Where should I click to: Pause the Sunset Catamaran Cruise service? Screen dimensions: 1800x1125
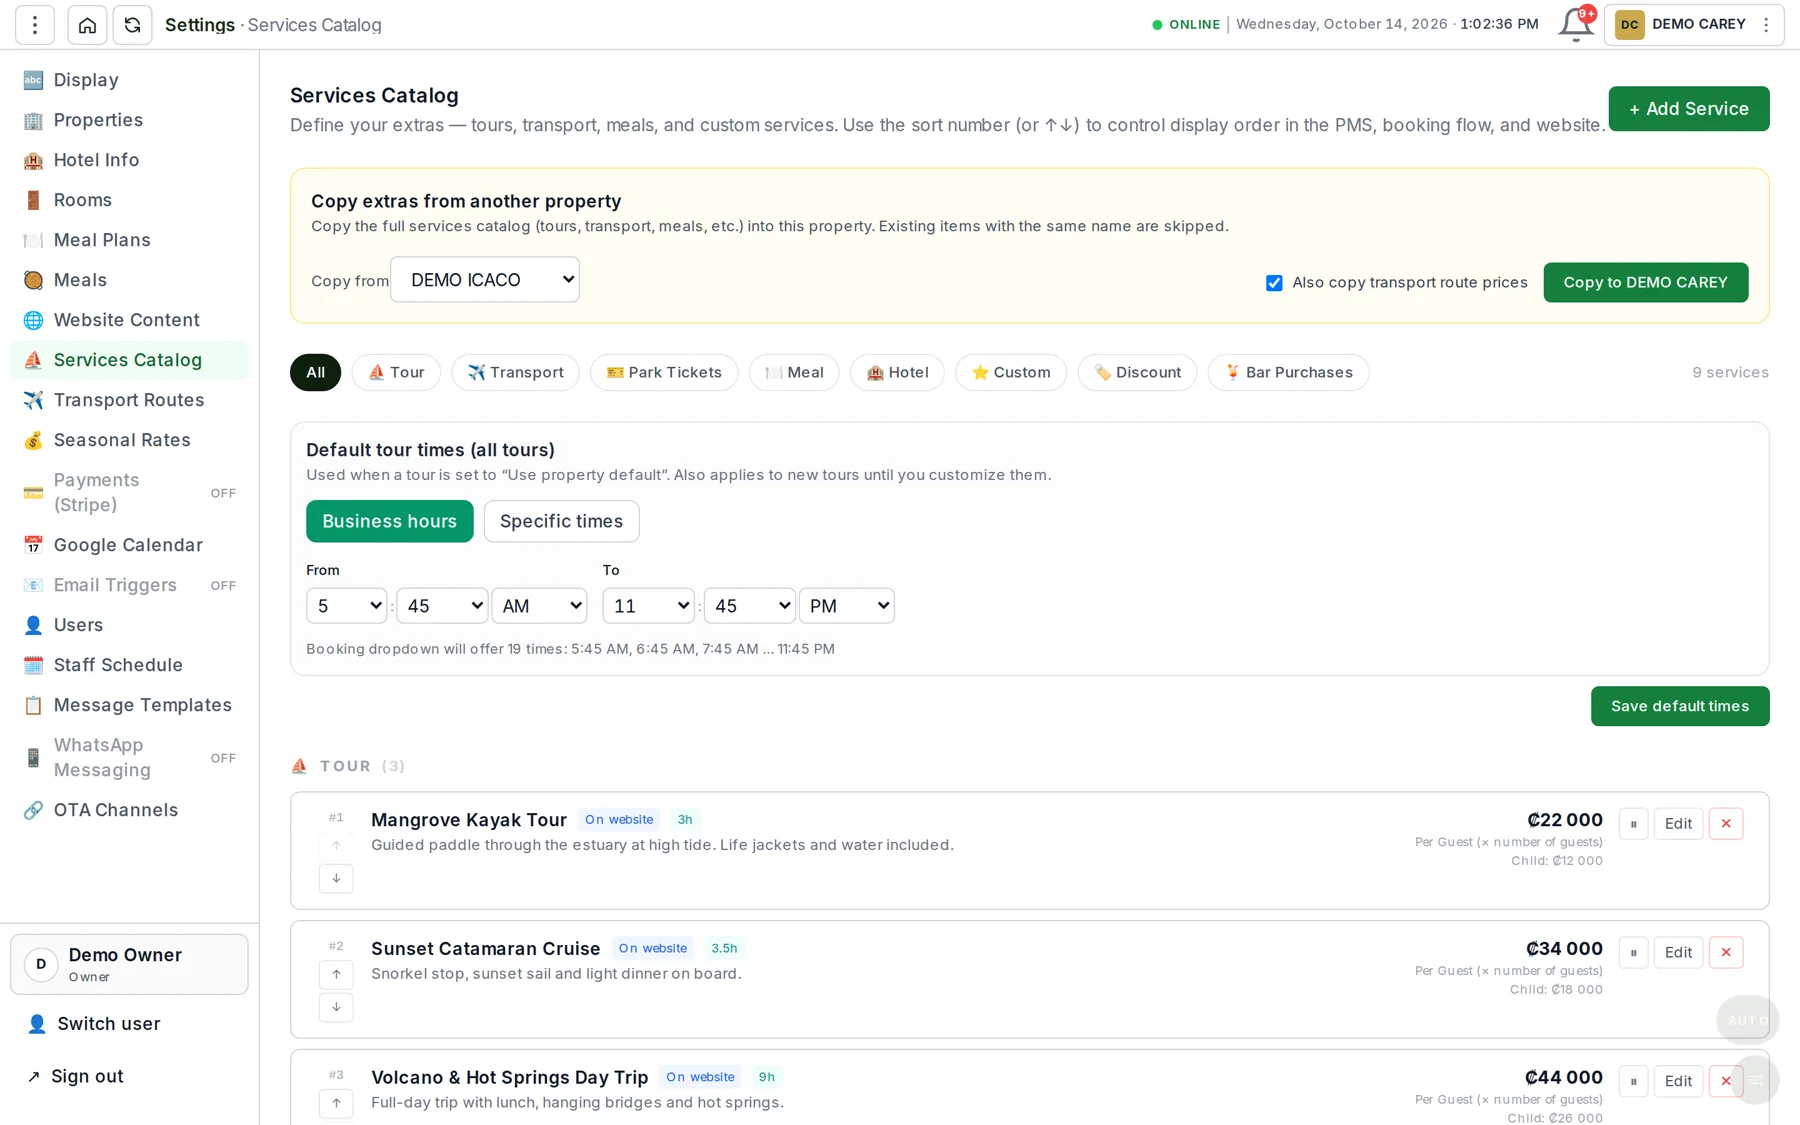pos(1633,953)
